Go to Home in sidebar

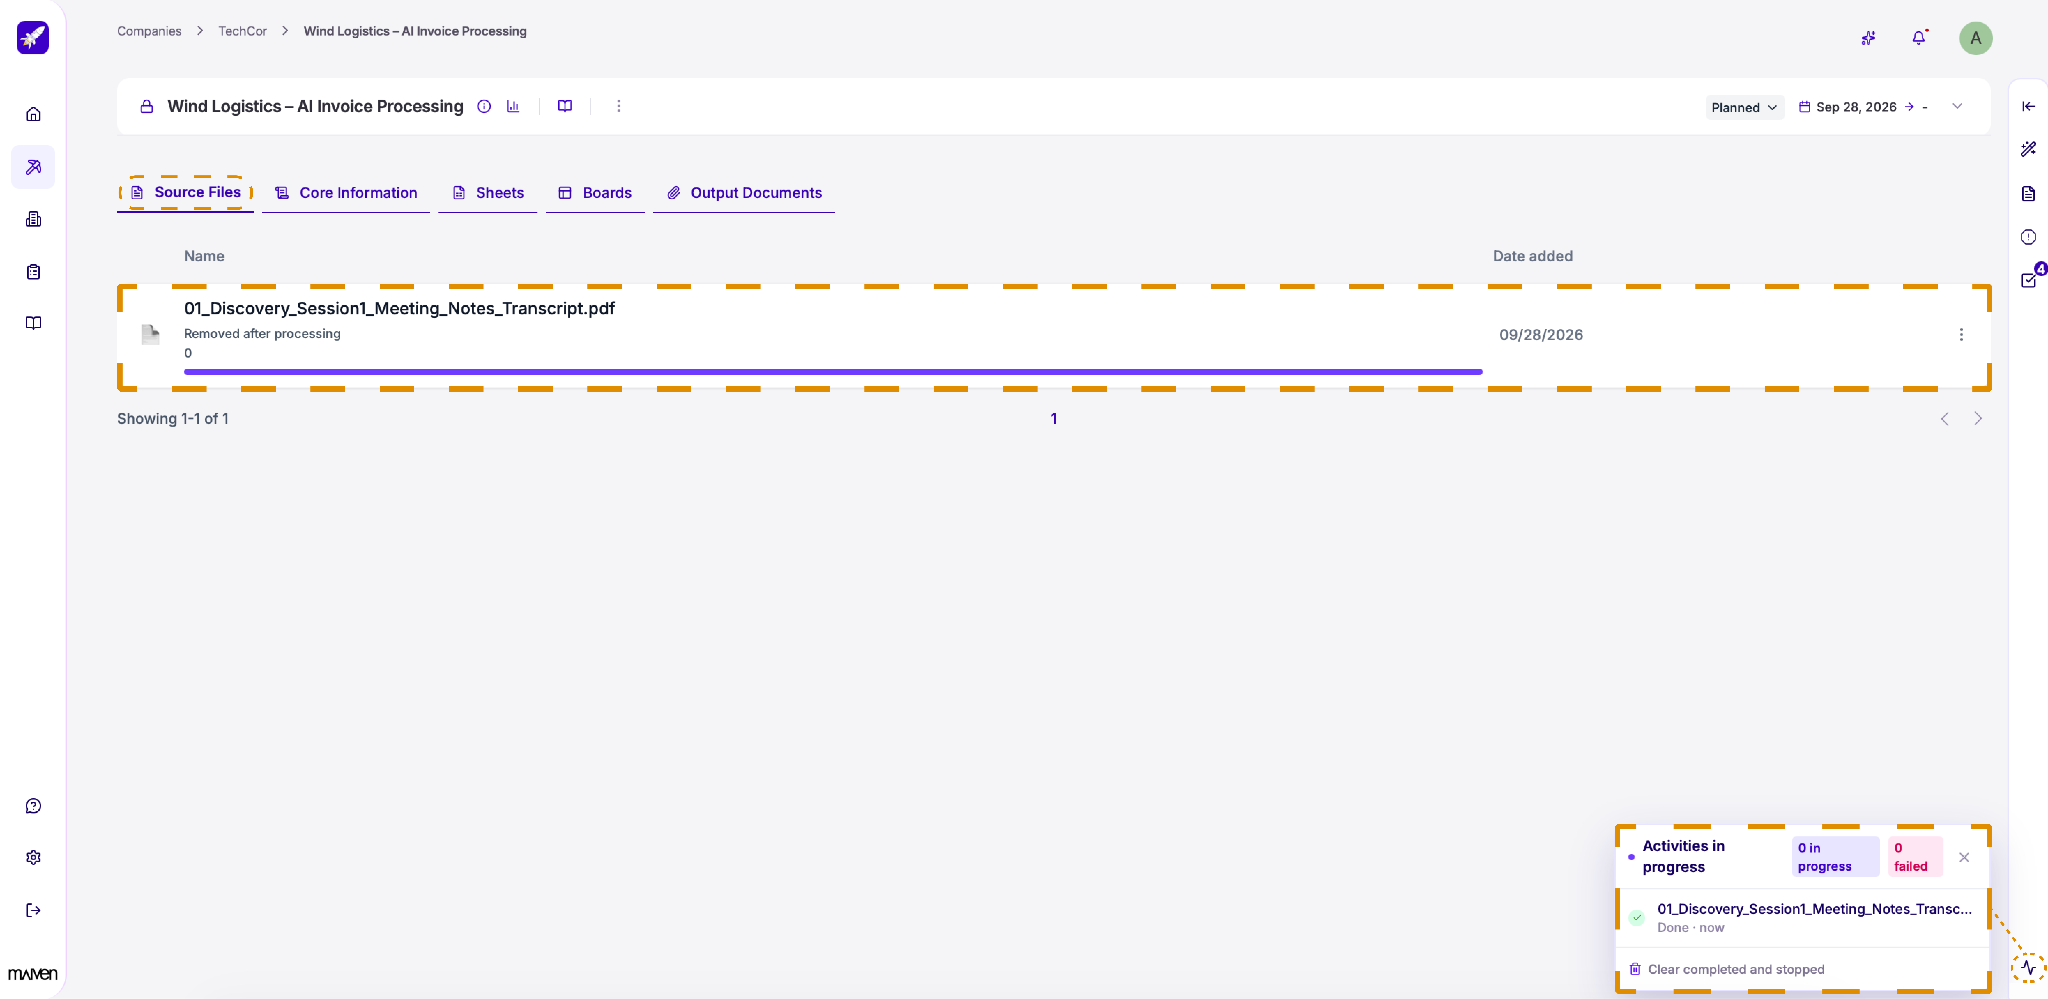point(33,114)
